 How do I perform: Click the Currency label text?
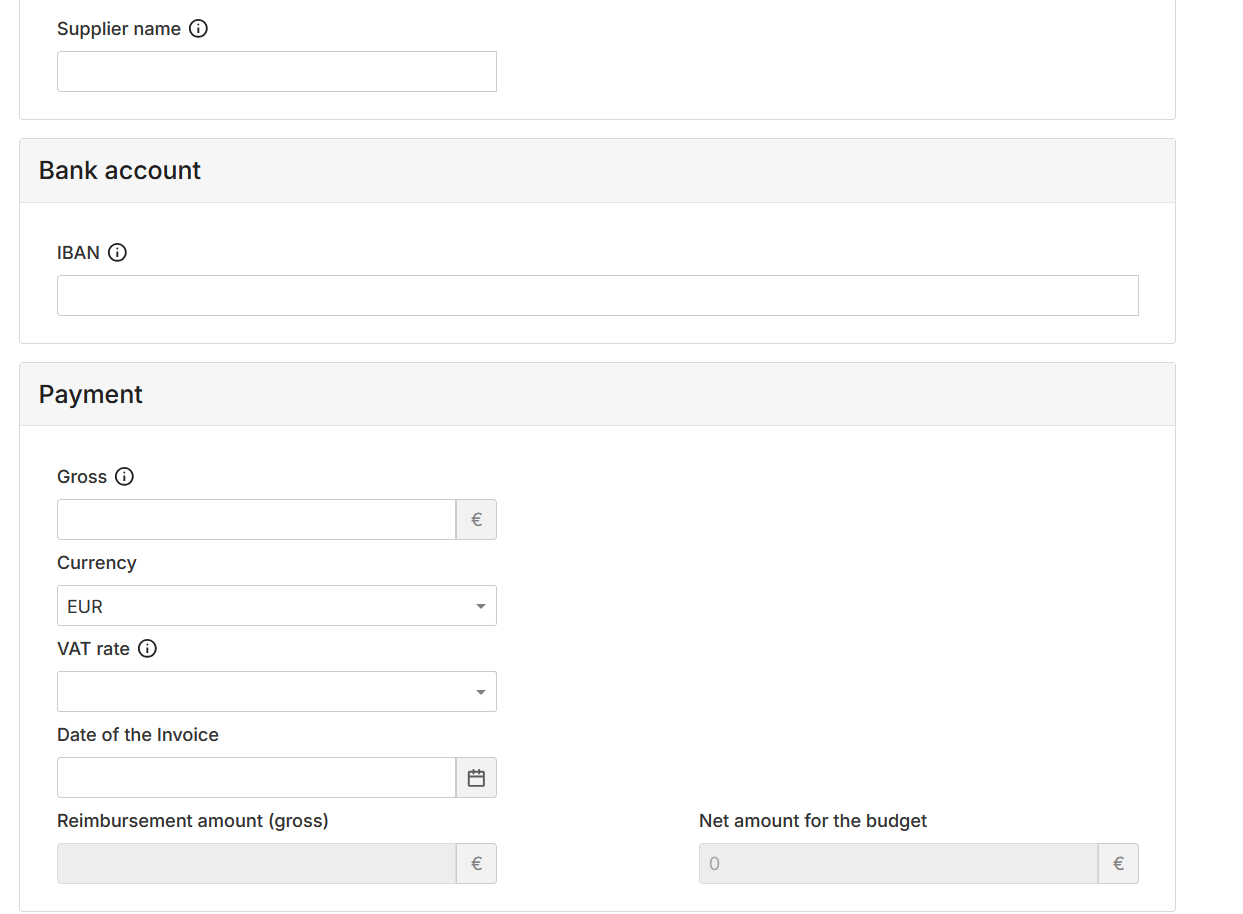[97, 563]
